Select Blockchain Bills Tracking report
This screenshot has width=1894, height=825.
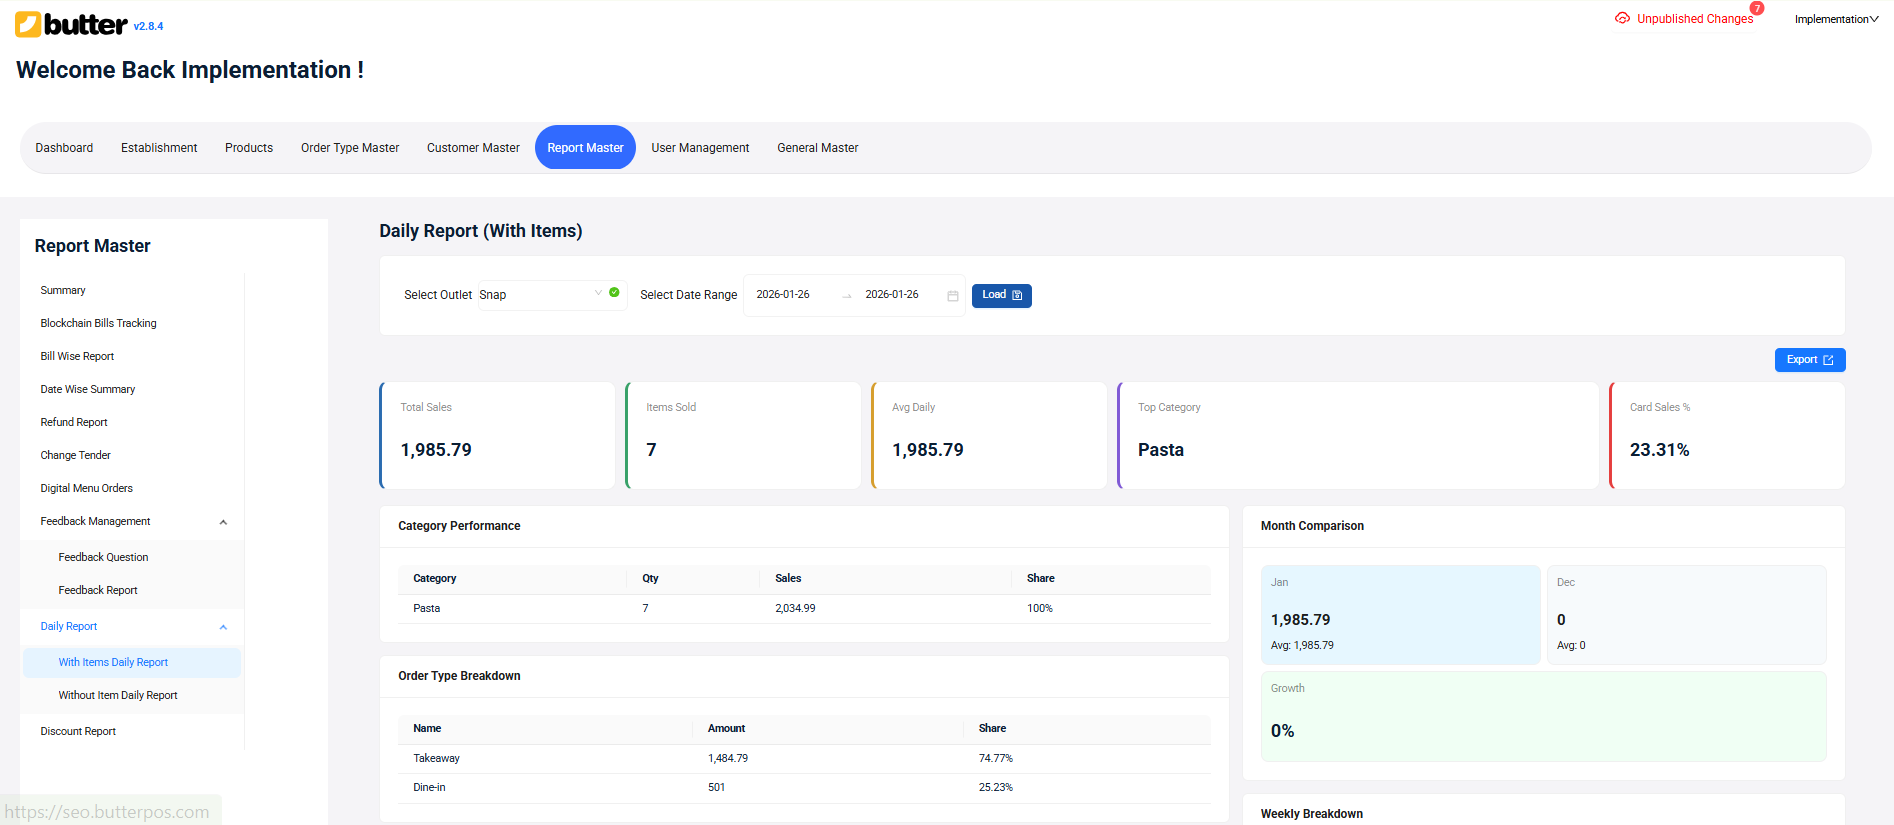point(98,323)
